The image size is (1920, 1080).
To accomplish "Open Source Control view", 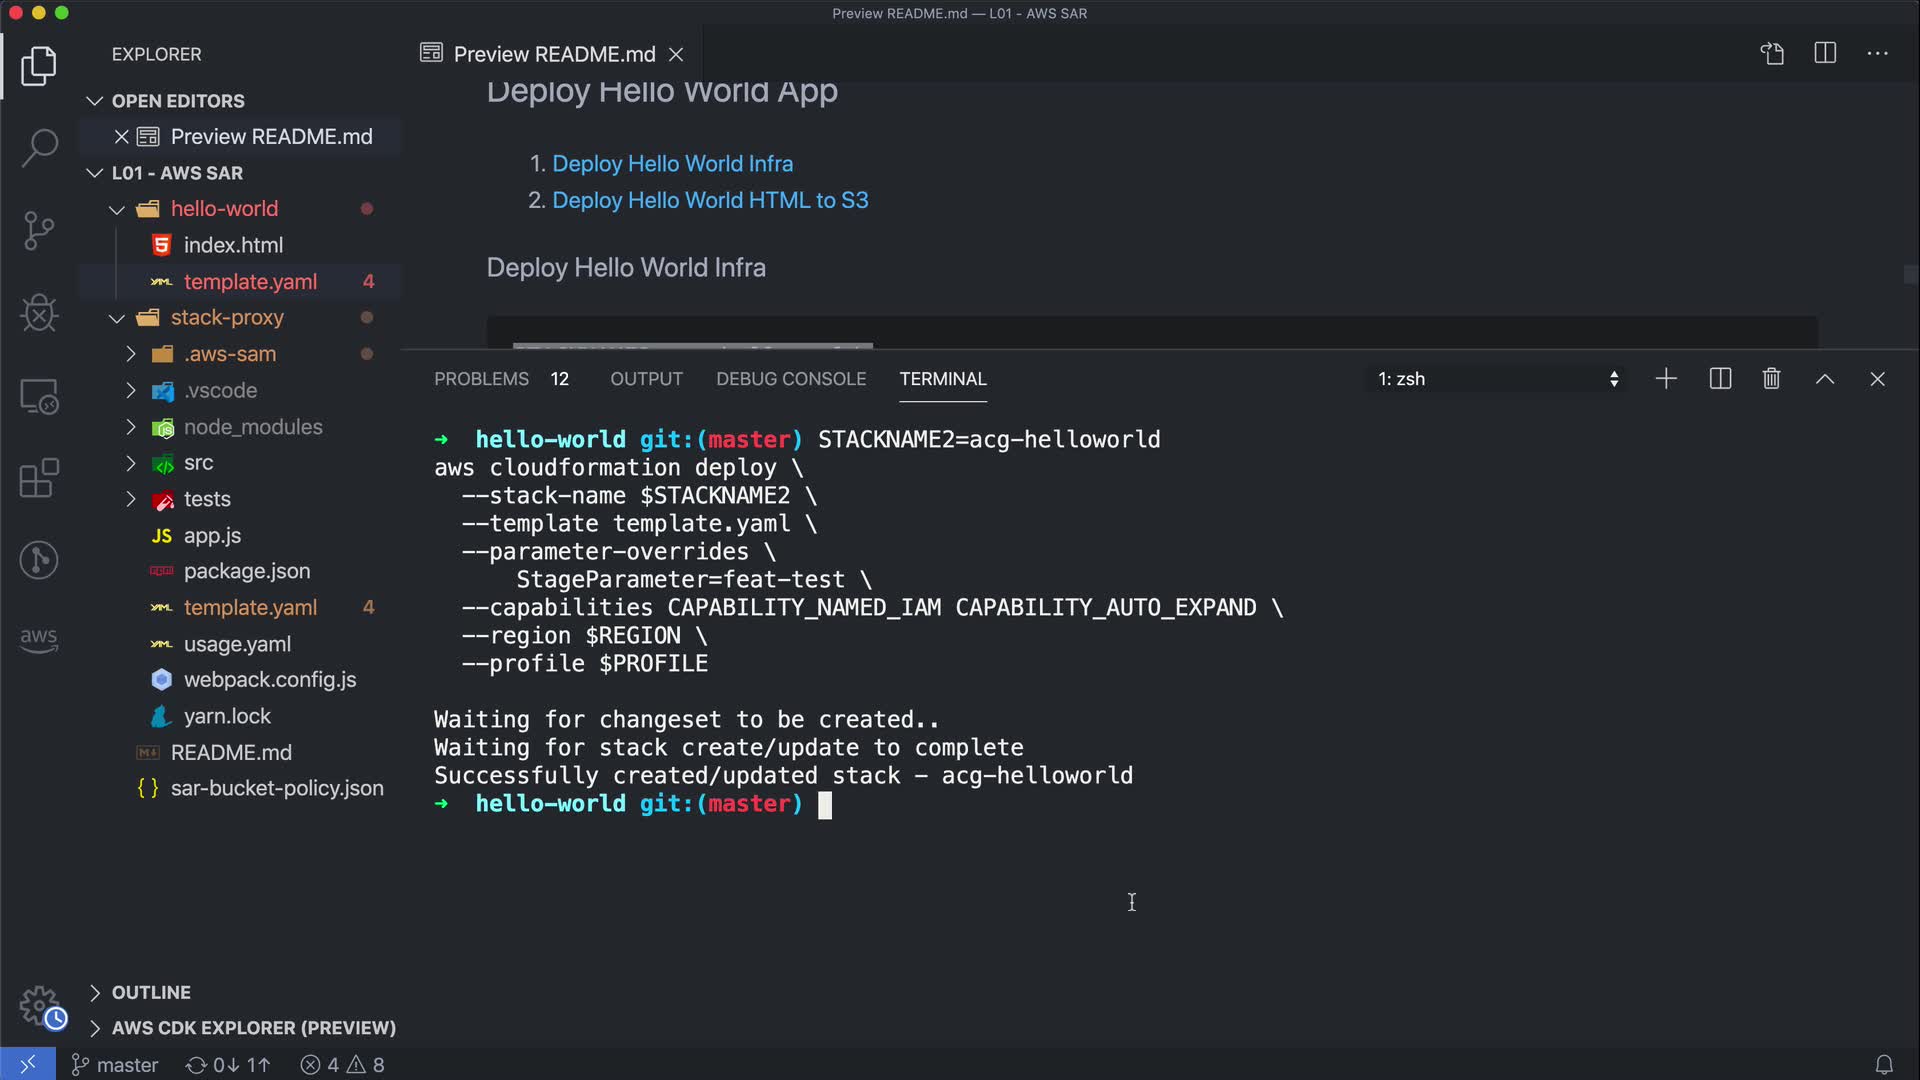I will [39, 231].
